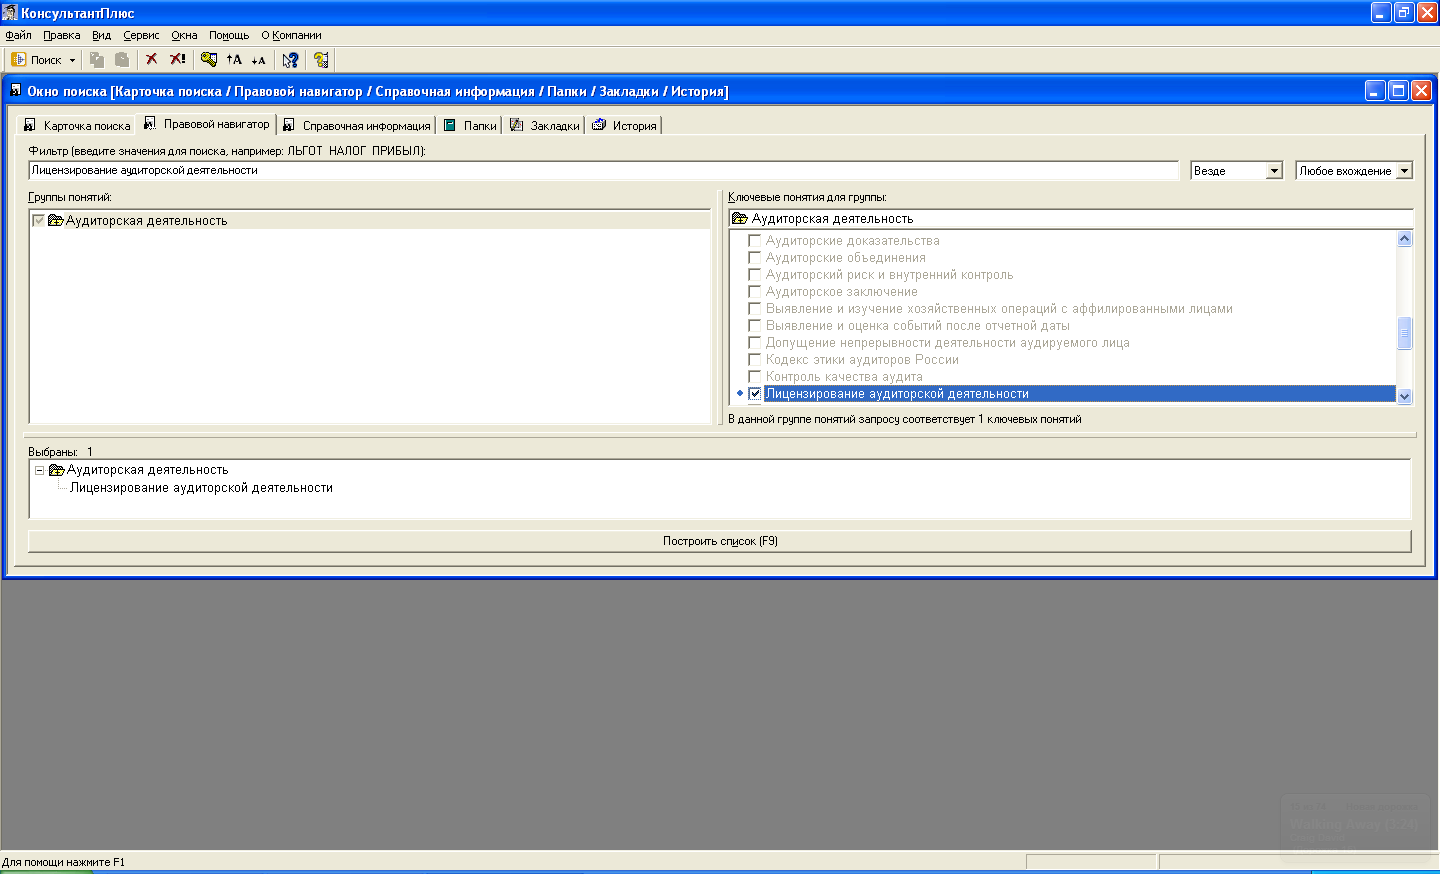Image resolution: width=1440 pixels, height=874 pixels.
Task: Open the Правка menu
Action: [x=61, y=35]
